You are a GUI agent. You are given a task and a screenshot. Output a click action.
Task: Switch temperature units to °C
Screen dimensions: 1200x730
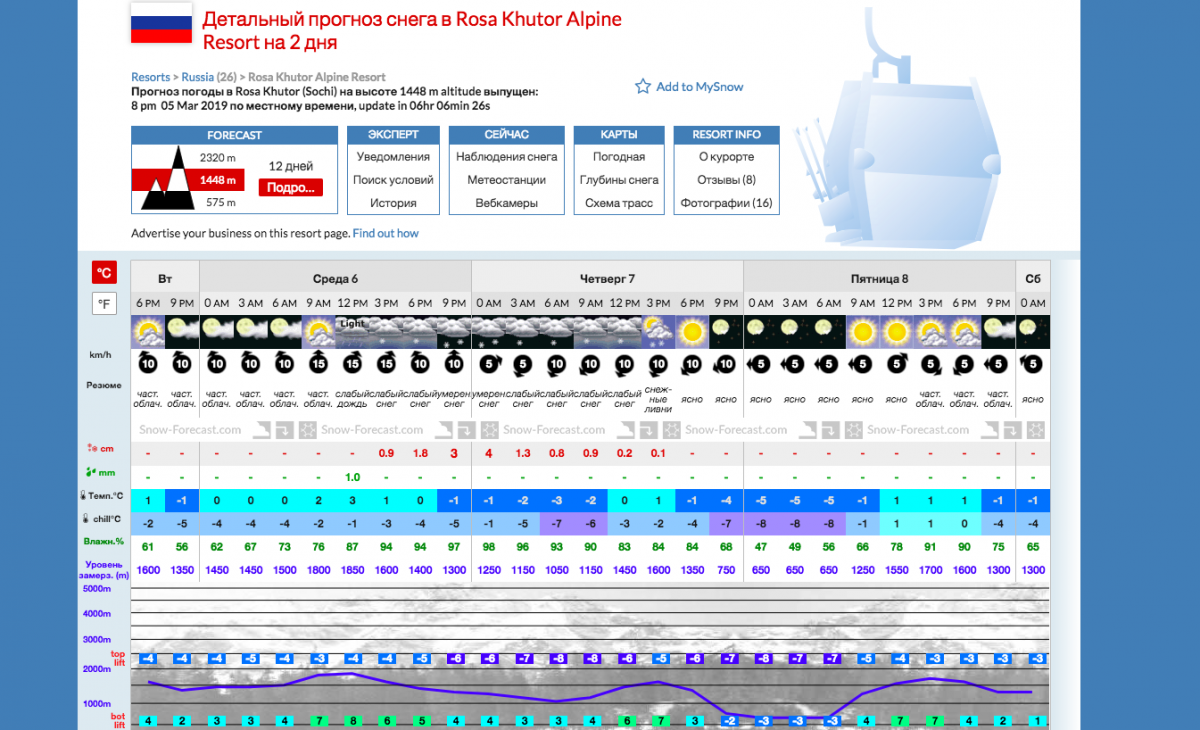pyautogui.click(x=104, y=272)
